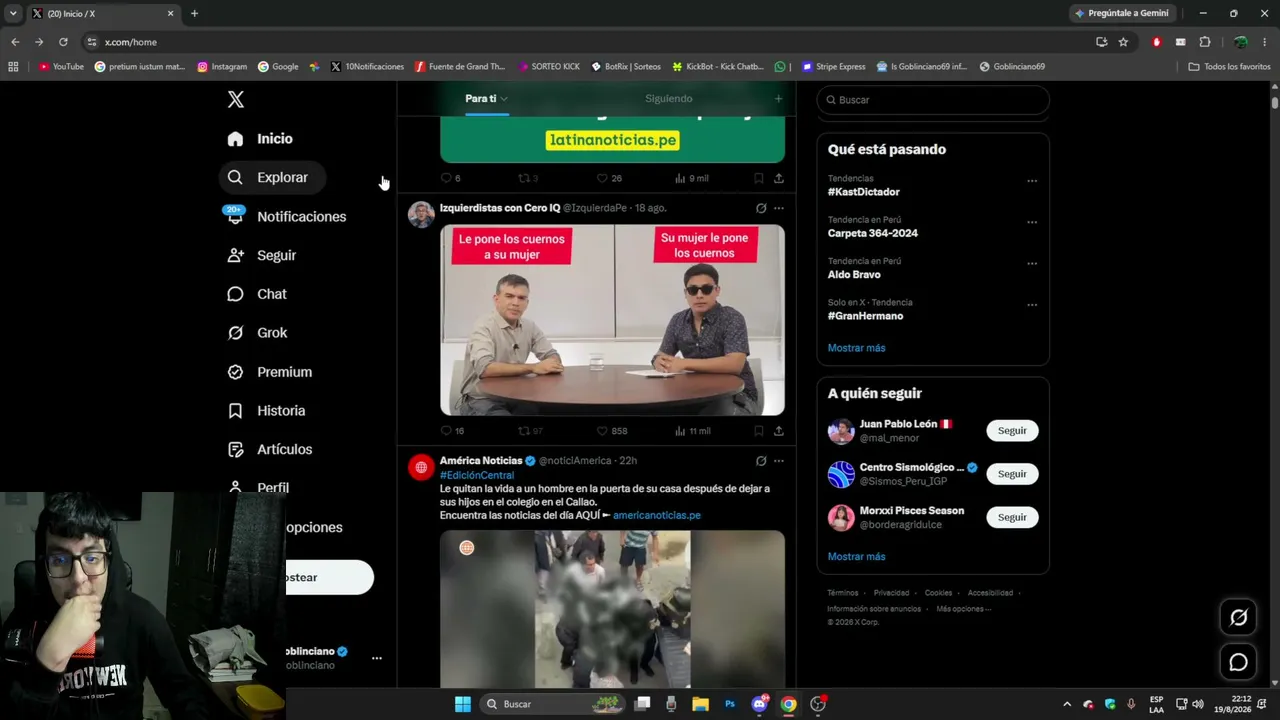
Task: Like the post with 26 likes
Action: coord(609,178)
